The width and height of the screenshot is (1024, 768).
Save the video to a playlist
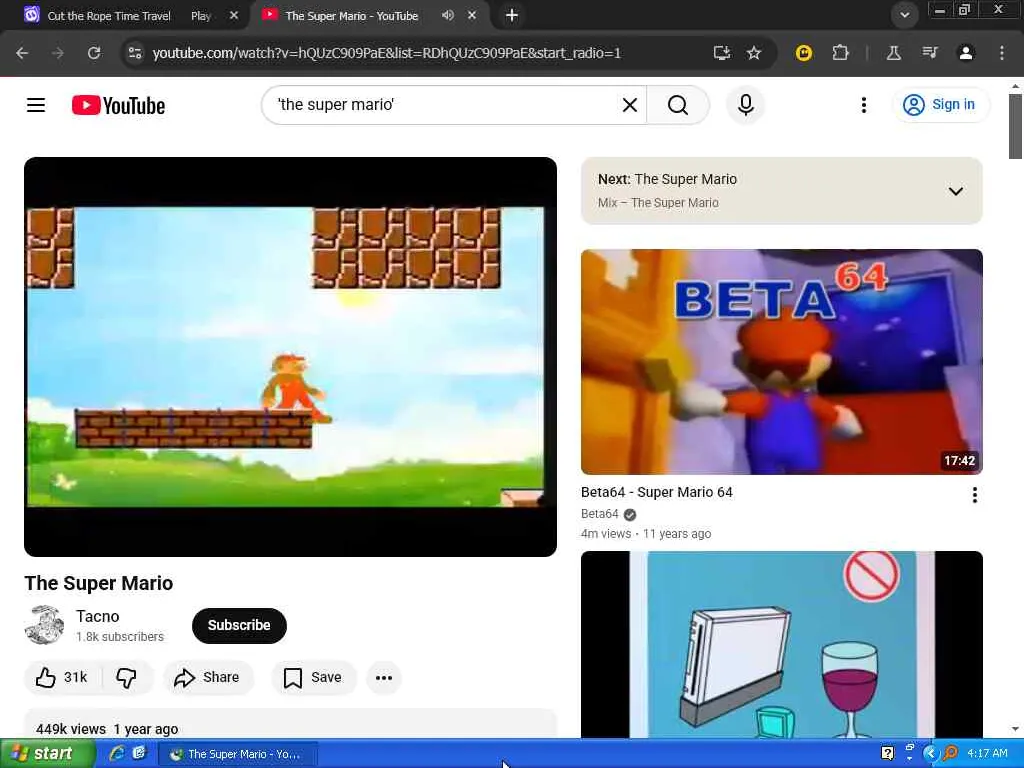(313, 677)
